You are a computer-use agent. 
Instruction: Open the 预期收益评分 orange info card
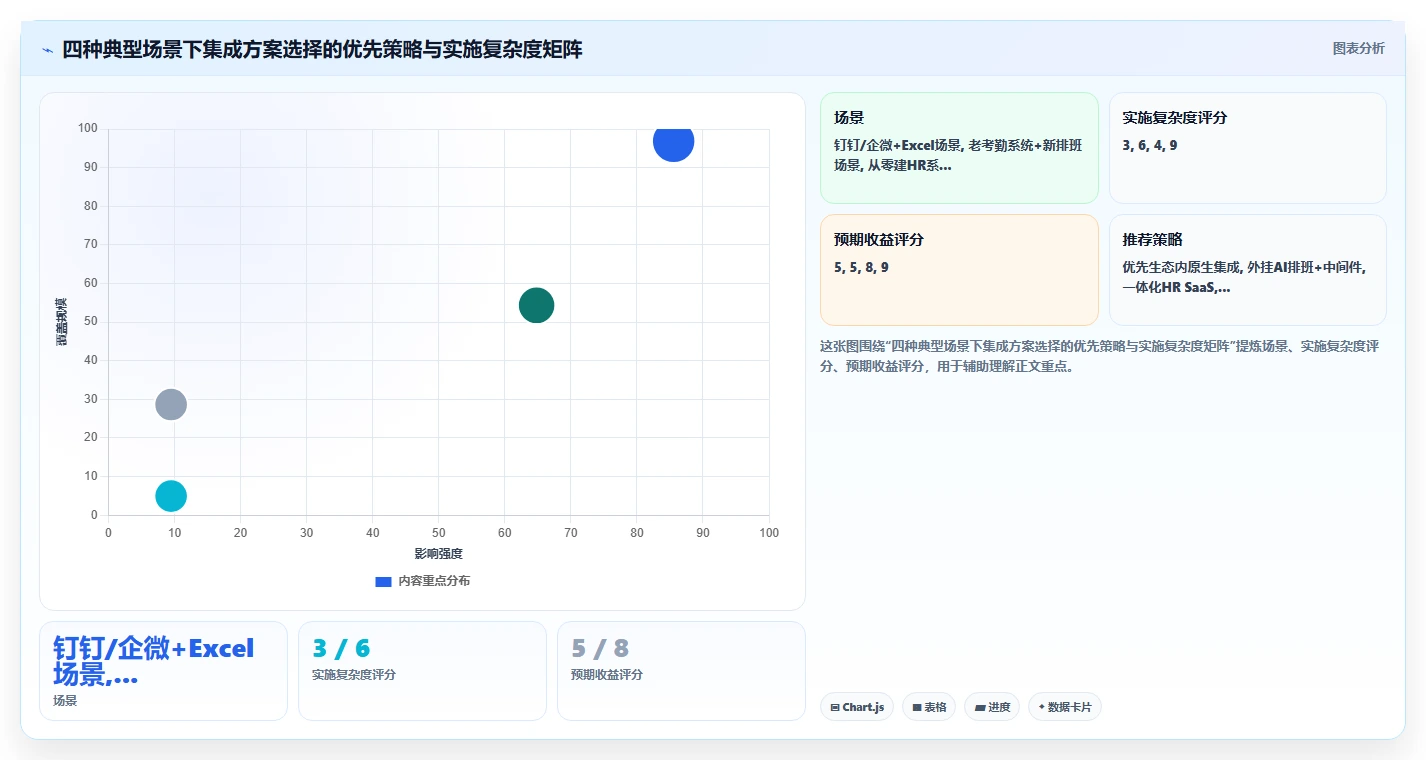point(959,270)
